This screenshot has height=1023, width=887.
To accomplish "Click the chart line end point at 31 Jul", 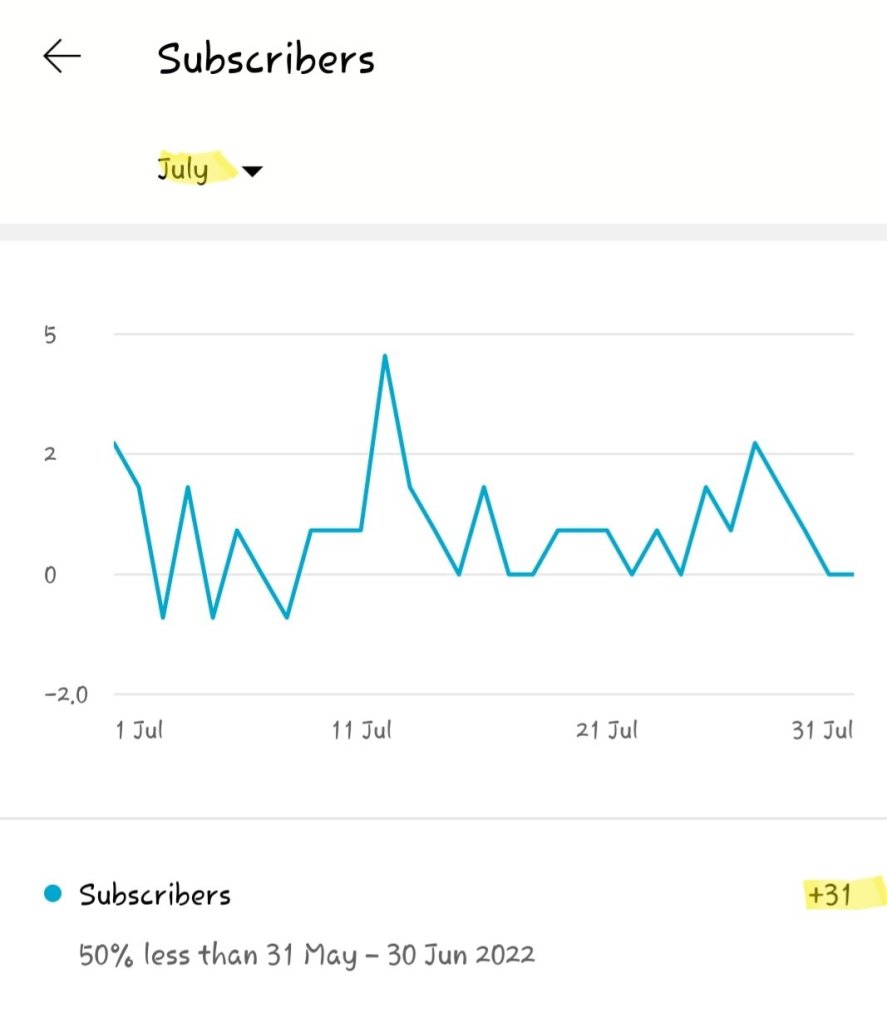I will pos(853,574).
